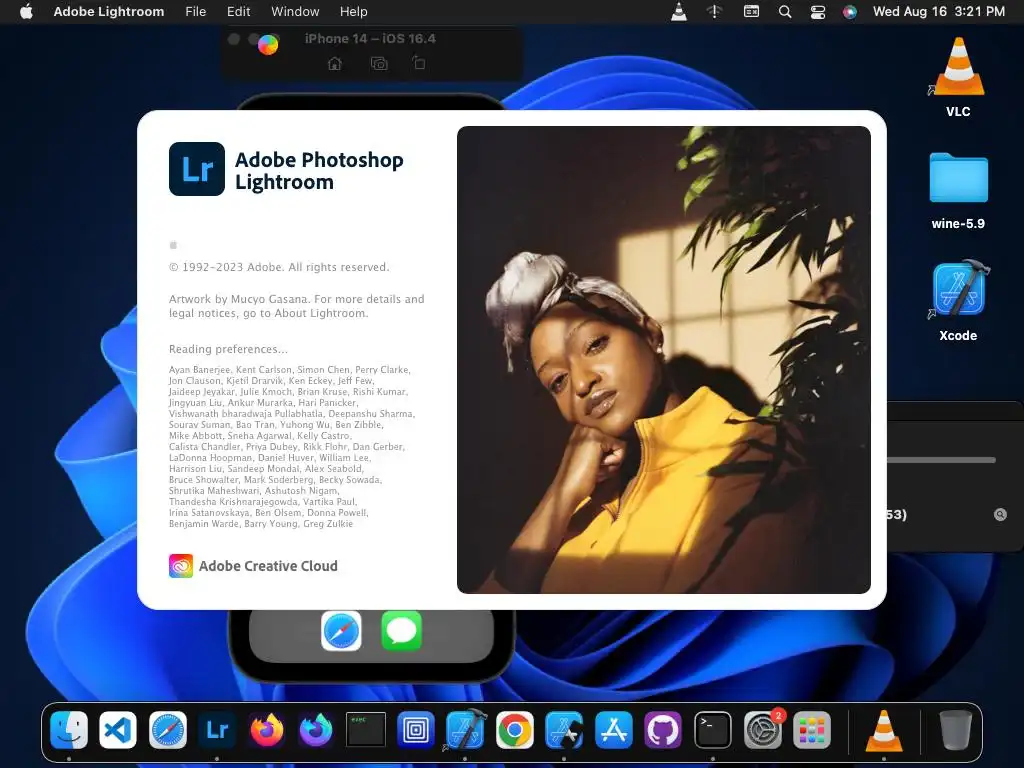Open Messages in the iPhone simulator dock
1024x768 pixels.
click(401, 631)
